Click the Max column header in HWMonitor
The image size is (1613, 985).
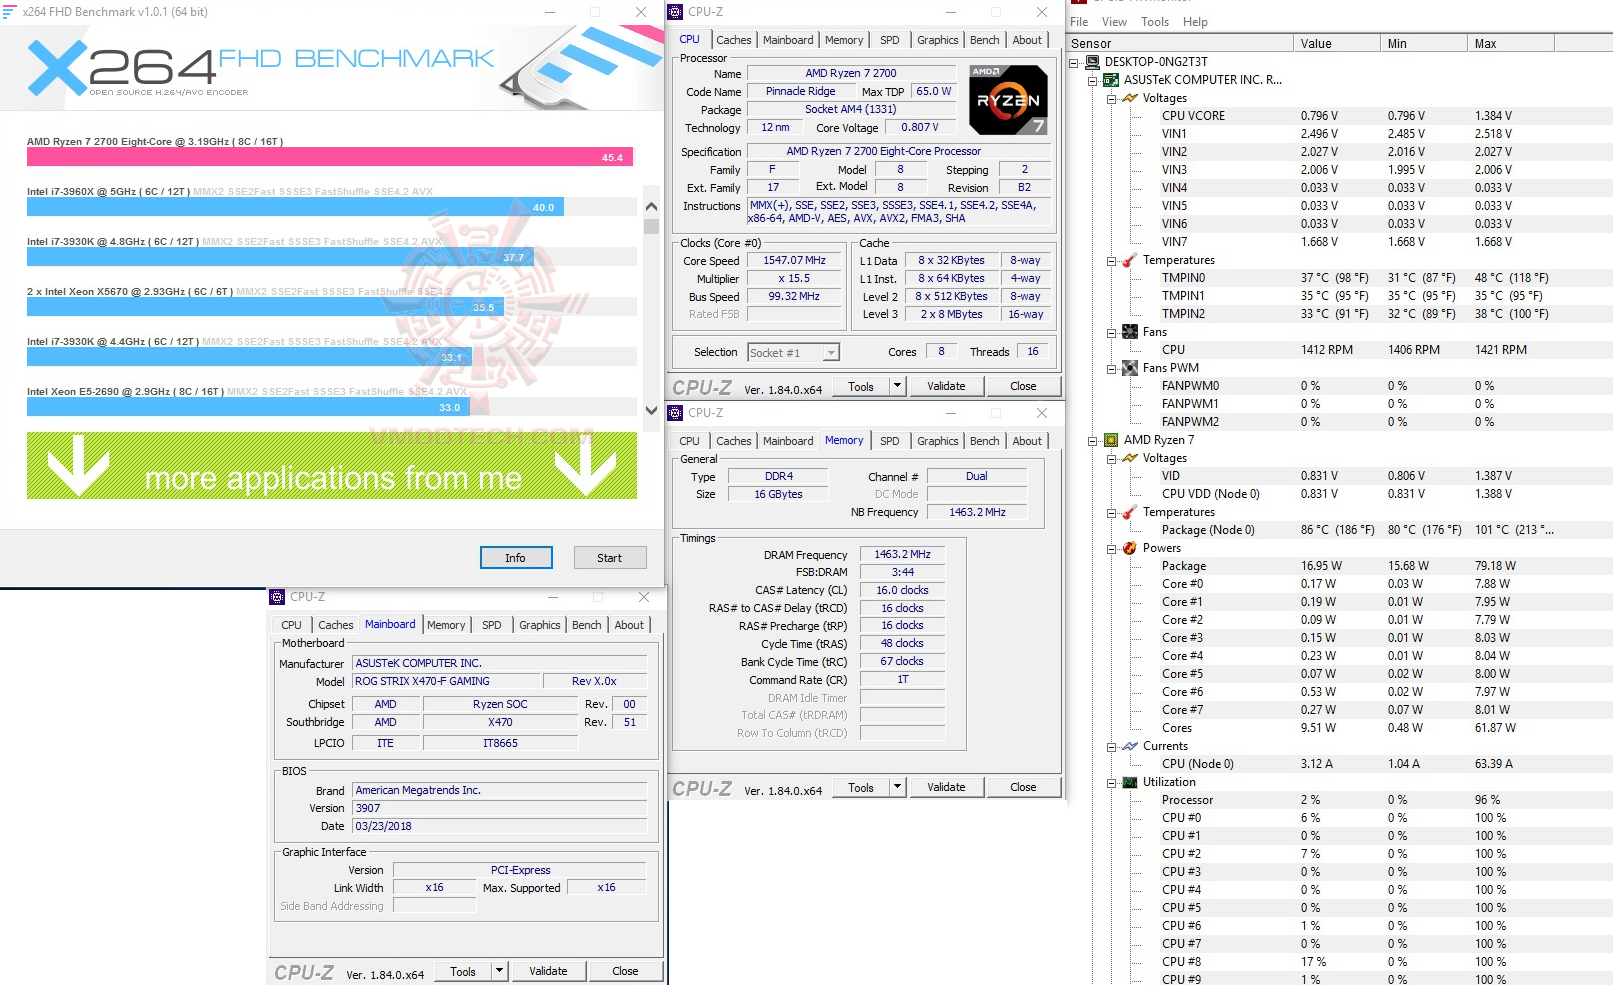1511,44
